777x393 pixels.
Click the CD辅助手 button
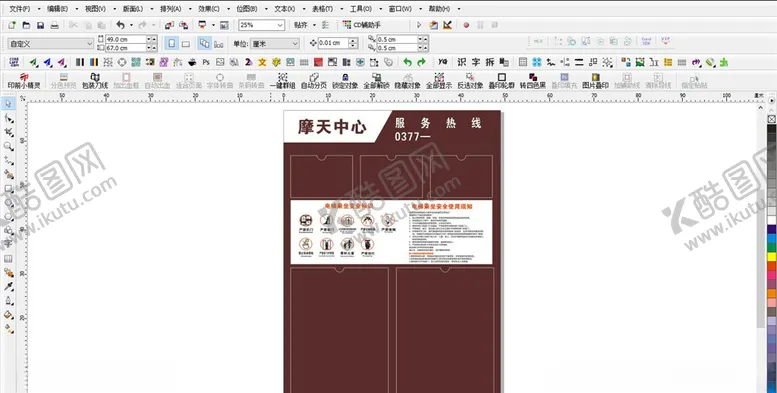(x=362, y=25)
